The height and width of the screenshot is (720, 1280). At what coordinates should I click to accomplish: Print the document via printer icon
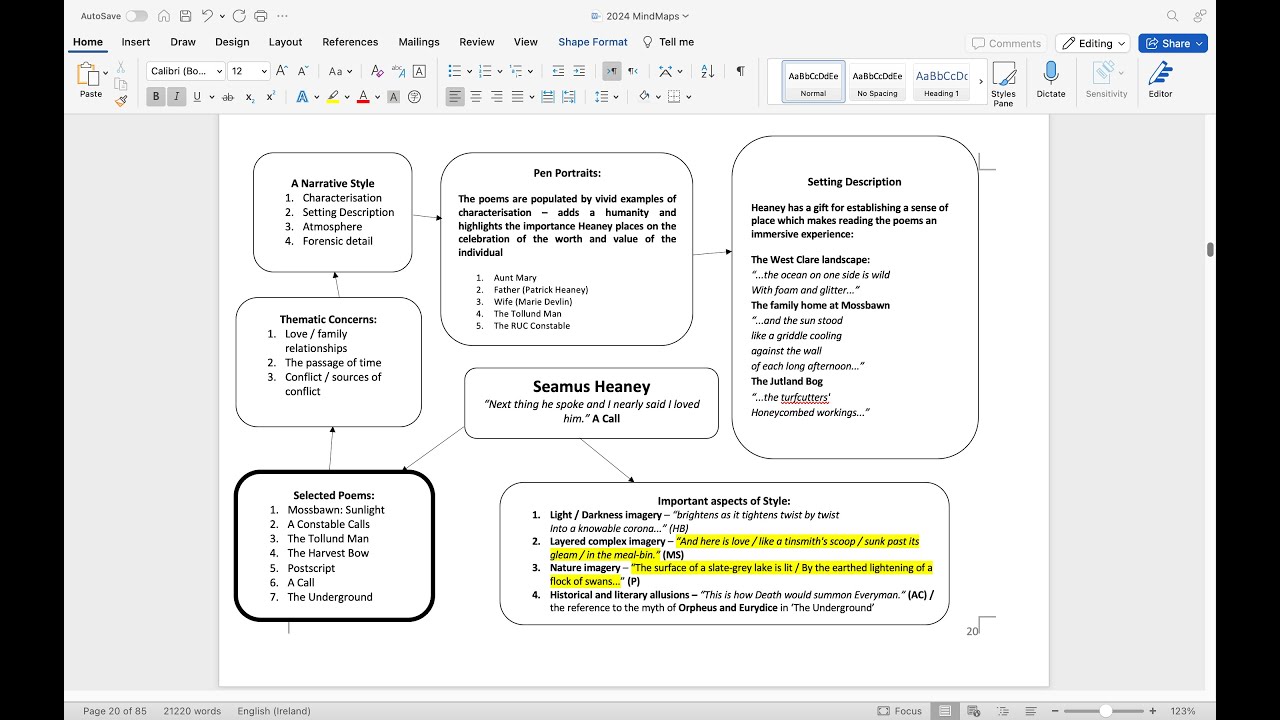pyautogui.click(x=261, y=16)
